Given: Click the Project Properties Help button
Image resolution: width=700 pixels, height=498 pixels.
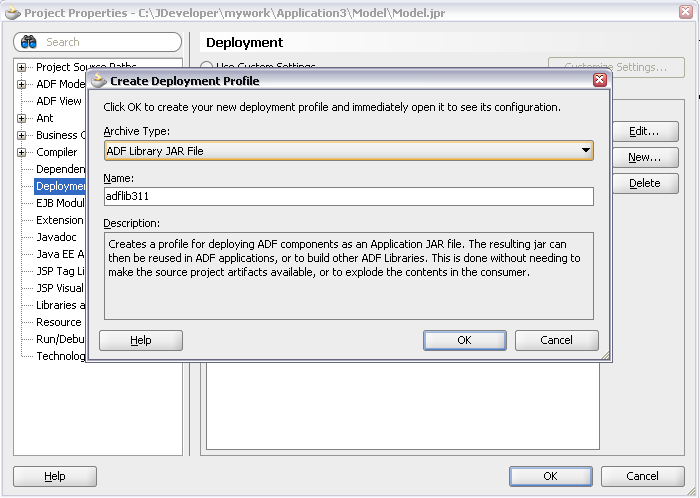Looking at the screenshot, I should [x=55, y=476].
